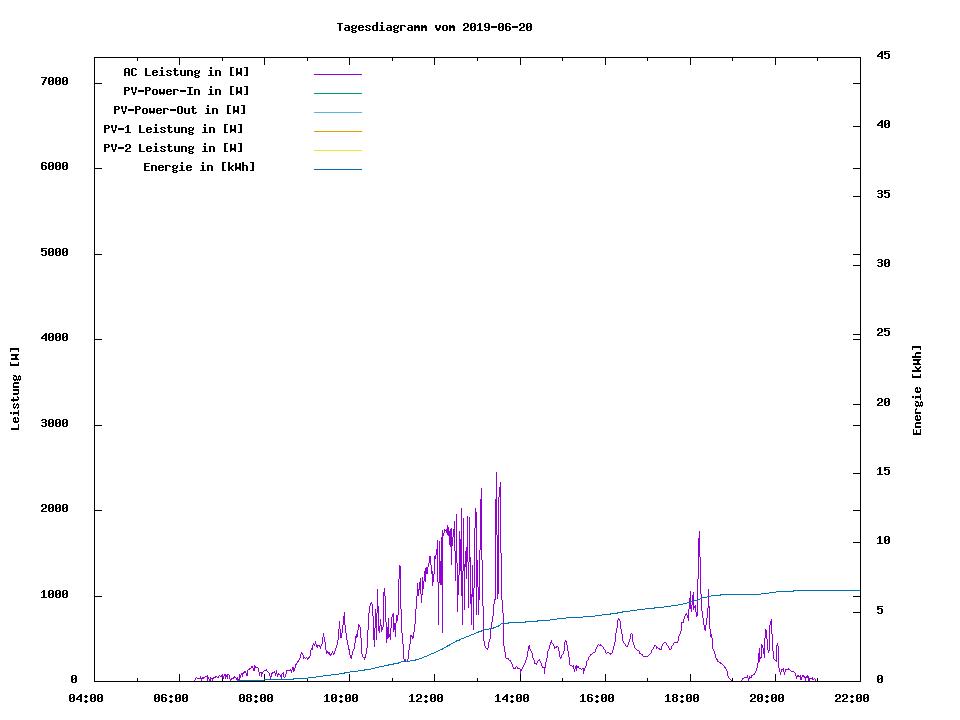
Task: Click the Leistung [W] left axis title
Action: point(15,388)
